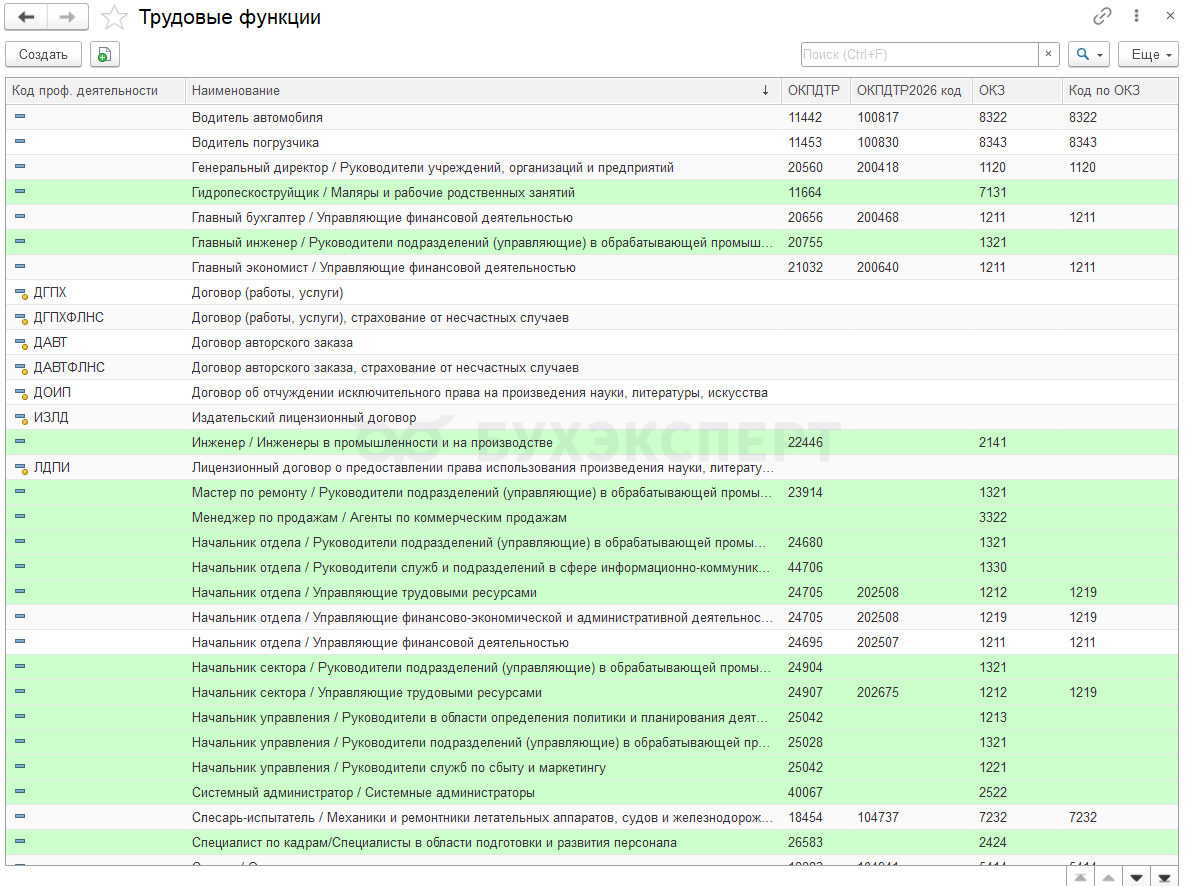This screenshot has height=886, width=1185.
Task: Open the magnifier search dropdown
Action: (x=1089, y=54)
